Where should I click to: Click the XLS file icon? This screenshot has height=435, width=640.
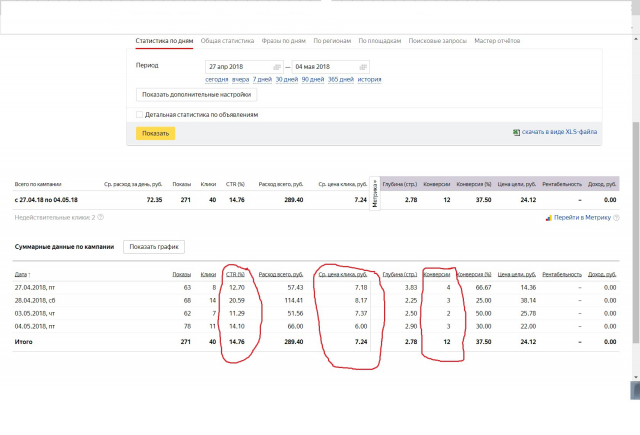[x=516, y=132]
